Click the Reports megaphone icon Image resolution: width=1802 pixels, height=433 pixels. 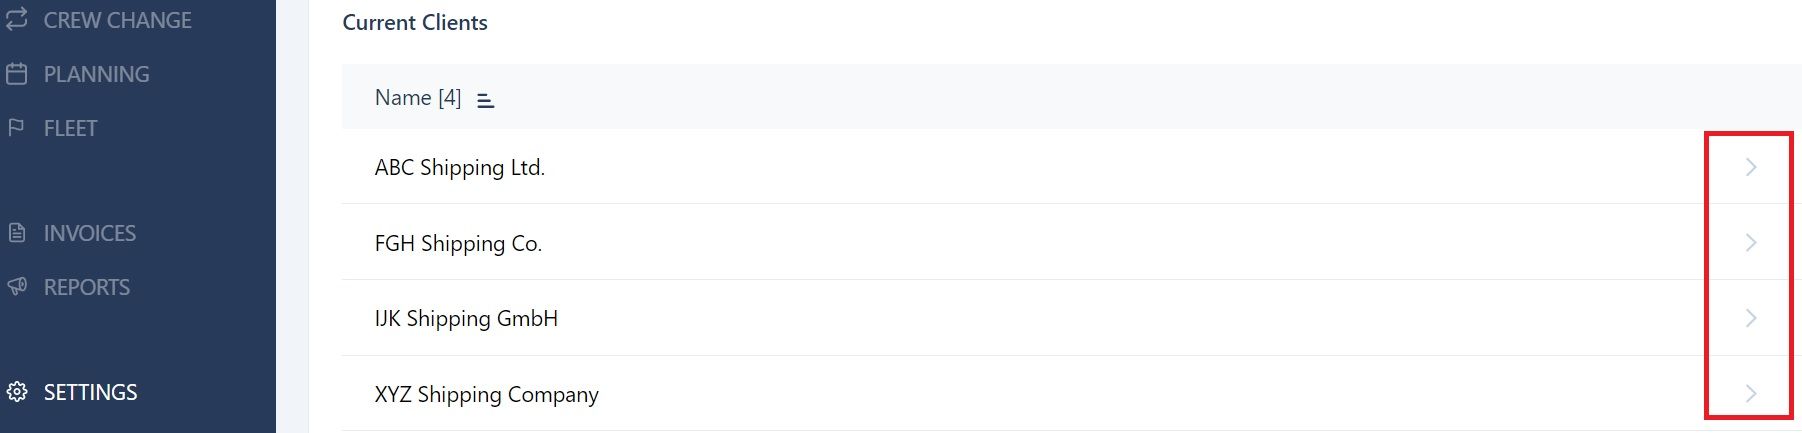point(17,287)
